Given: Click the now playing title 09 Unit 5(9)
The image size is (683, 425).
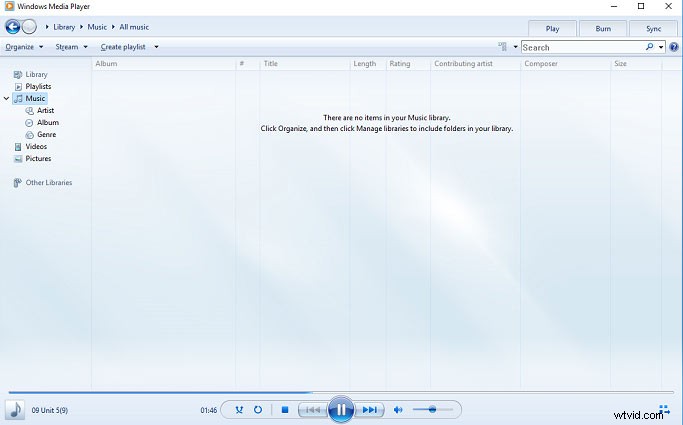Looking at the screenshot, I should (x=50, y=410).
